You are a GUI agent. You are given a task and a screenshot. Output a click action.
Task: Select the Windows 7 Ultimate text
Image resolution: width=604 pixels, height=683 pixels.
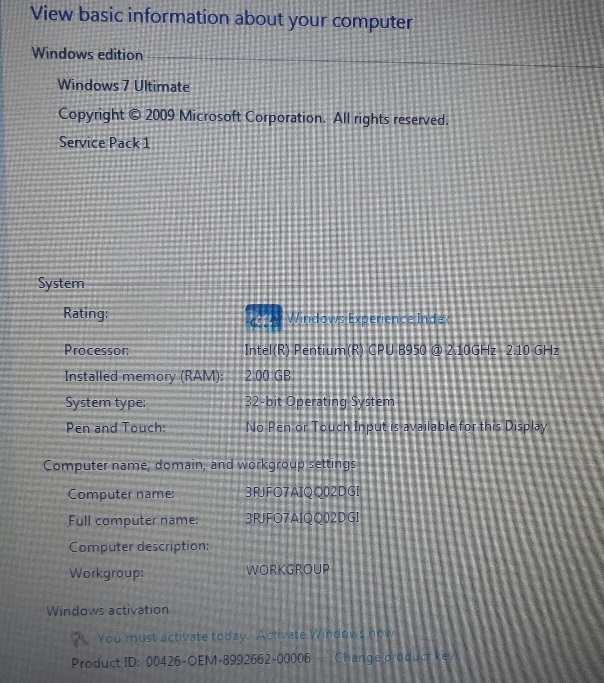124,85
